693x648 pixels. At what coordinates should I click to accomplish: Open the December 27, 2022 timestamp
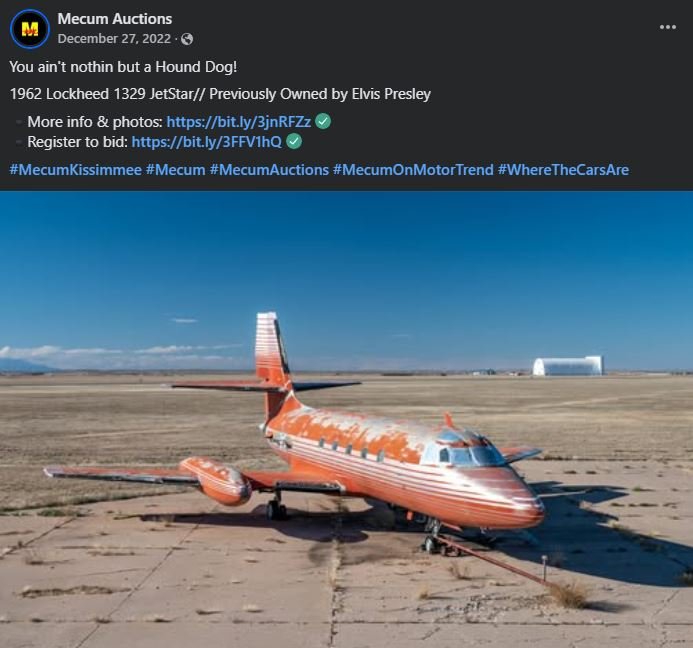114,38
